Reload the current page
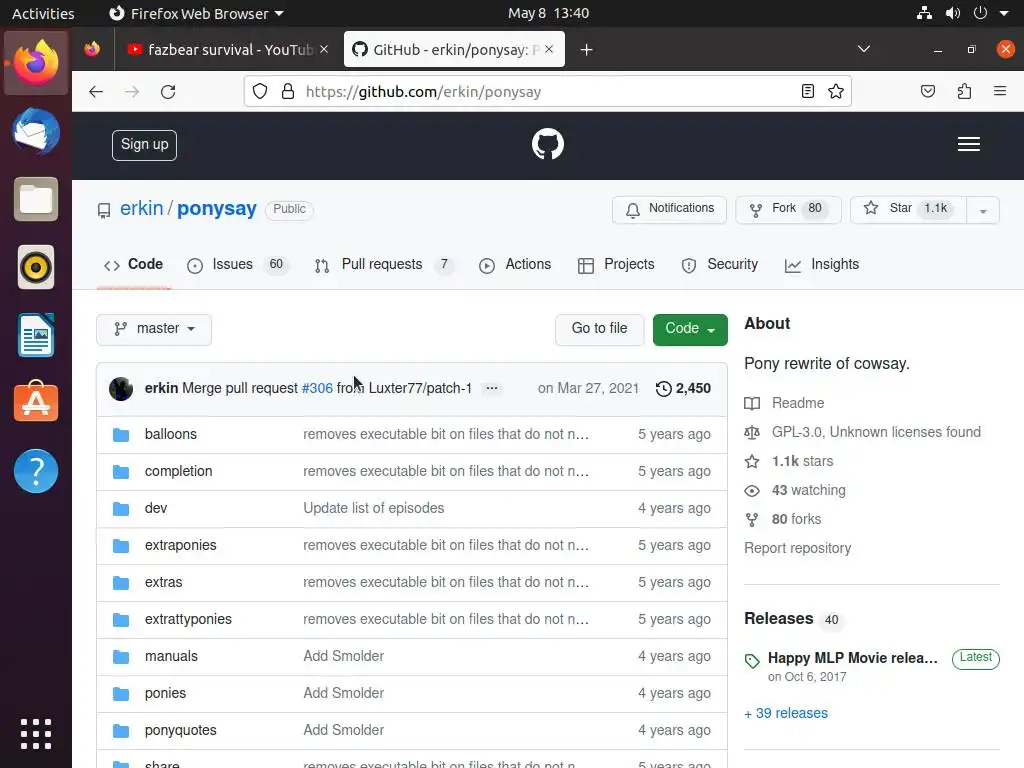The height and width of the screenshot is (768, 1024). point(168,91)
